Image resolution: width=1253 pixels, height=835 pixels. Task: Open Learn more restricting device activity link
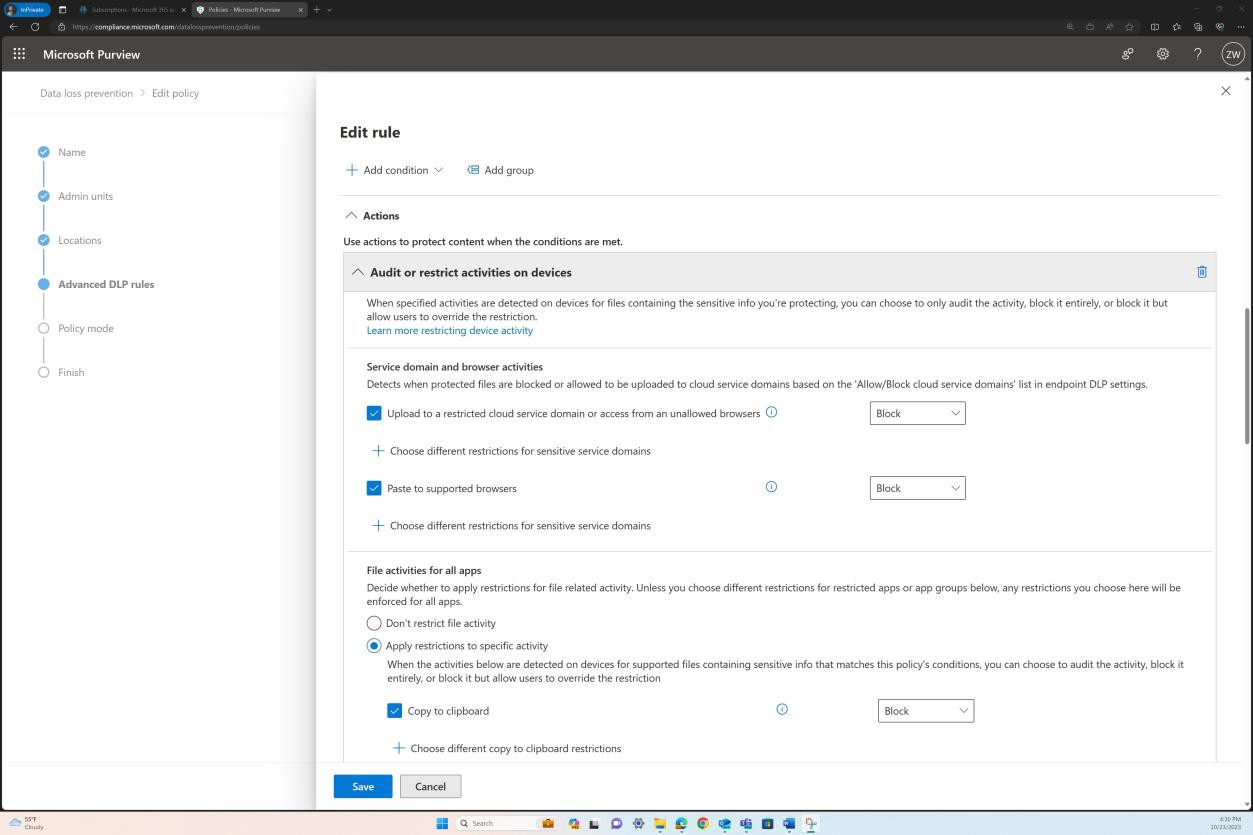click(449, 330)
